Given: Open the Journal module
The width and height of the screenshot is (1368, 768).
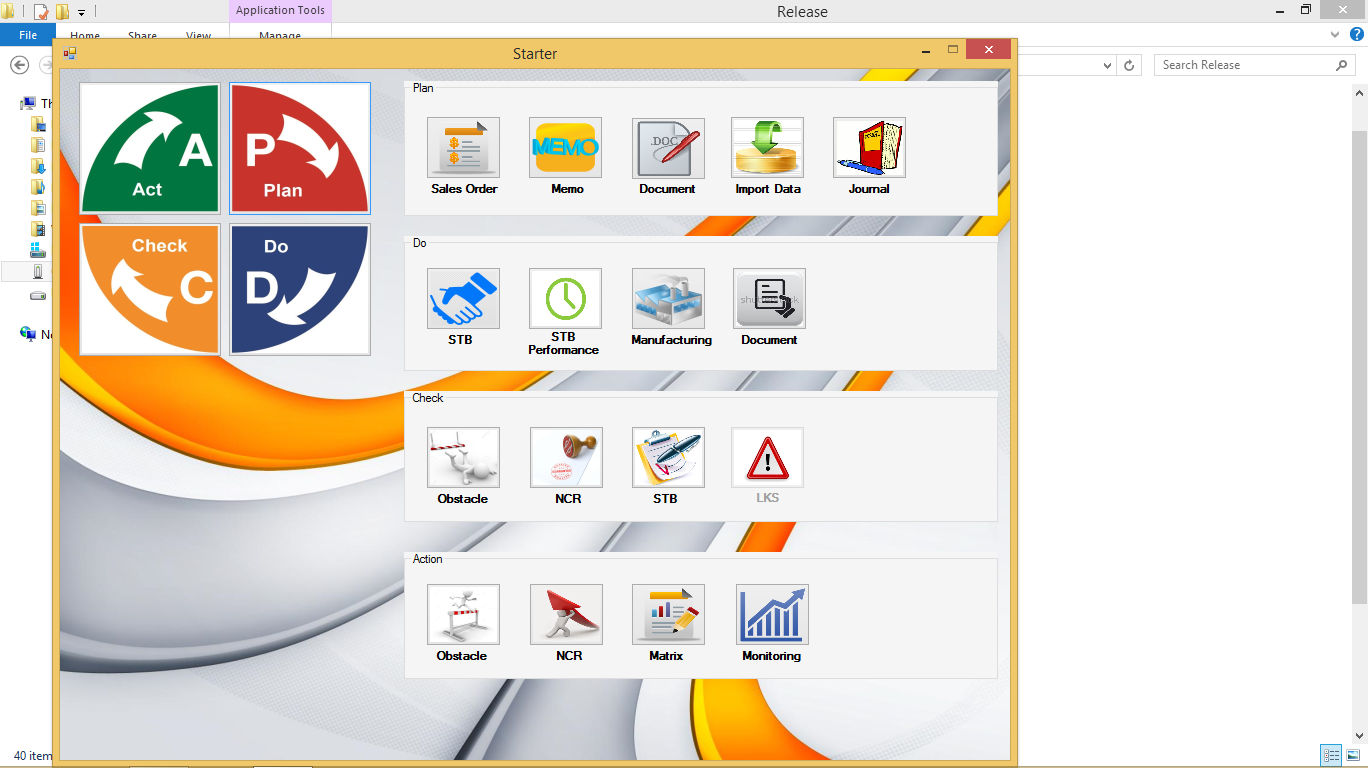Looking at the screenshot, I should (869, 148).
